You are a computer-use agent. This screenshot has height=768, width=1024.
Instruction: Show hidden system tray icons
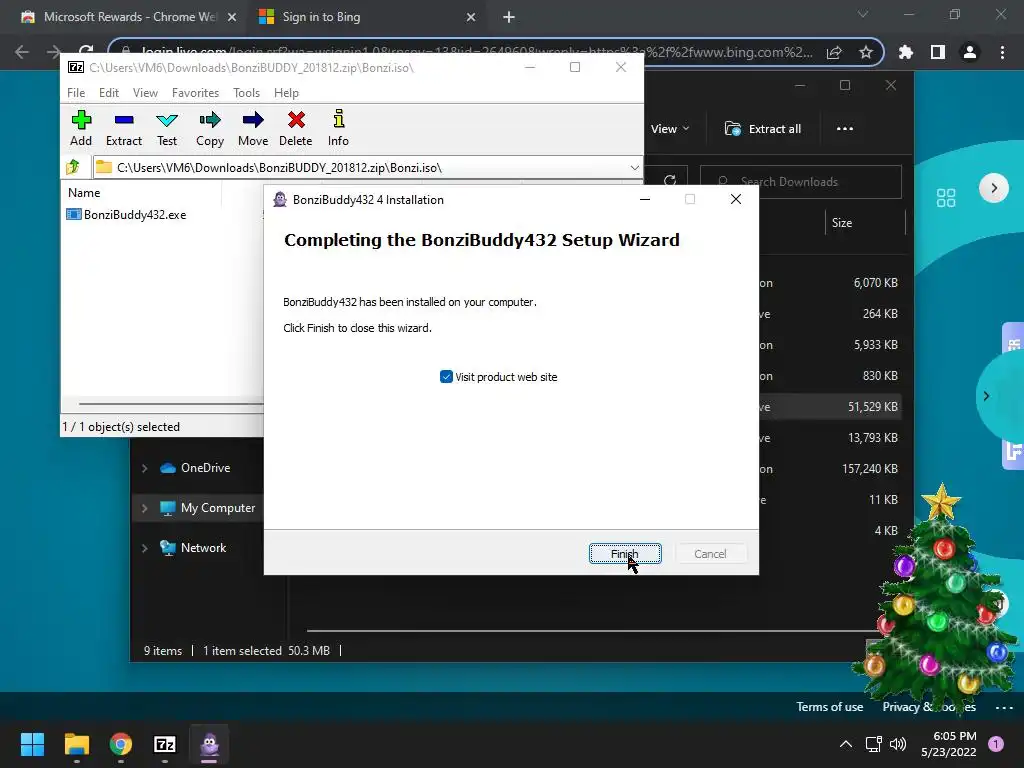pyautogui.click(x=846, y=744)
